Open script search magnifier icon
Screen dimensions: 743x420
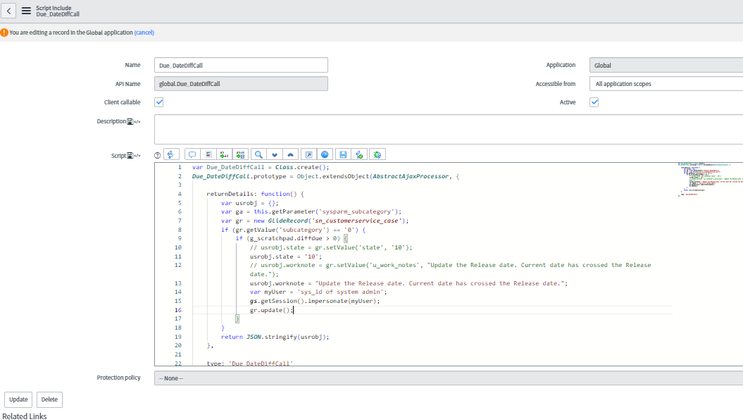click(x=258, y=155)
